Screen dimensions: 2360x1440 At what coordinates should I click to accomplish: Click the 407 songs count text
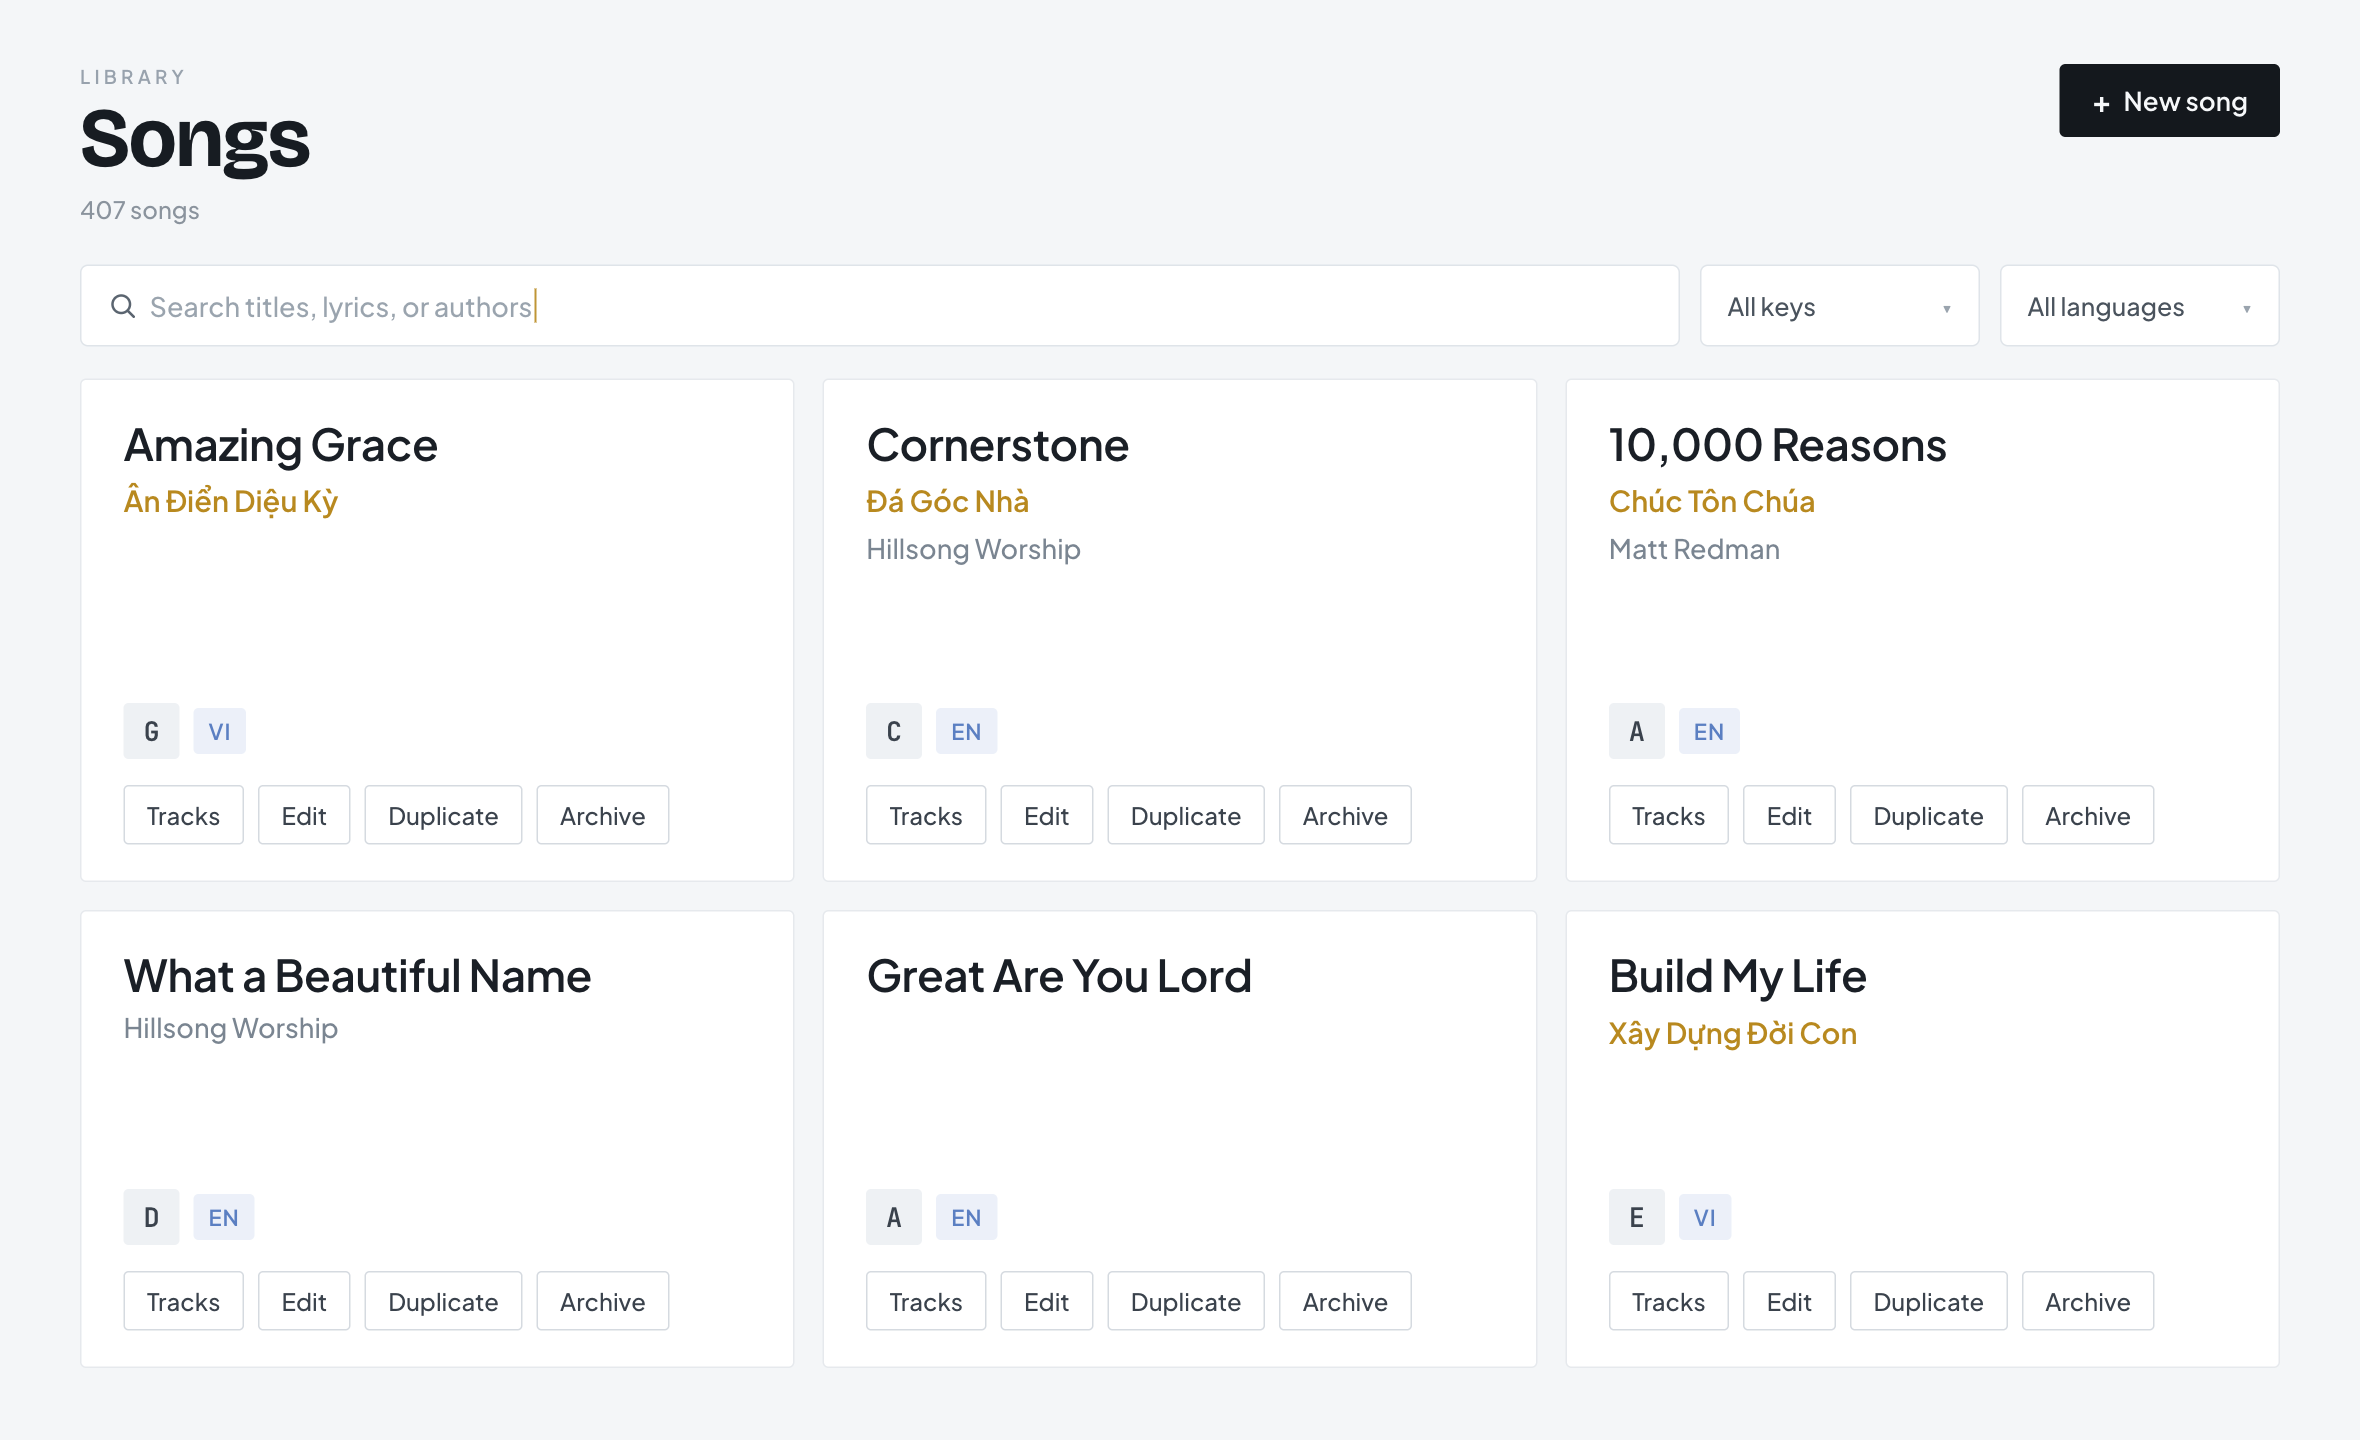(140, 210)
